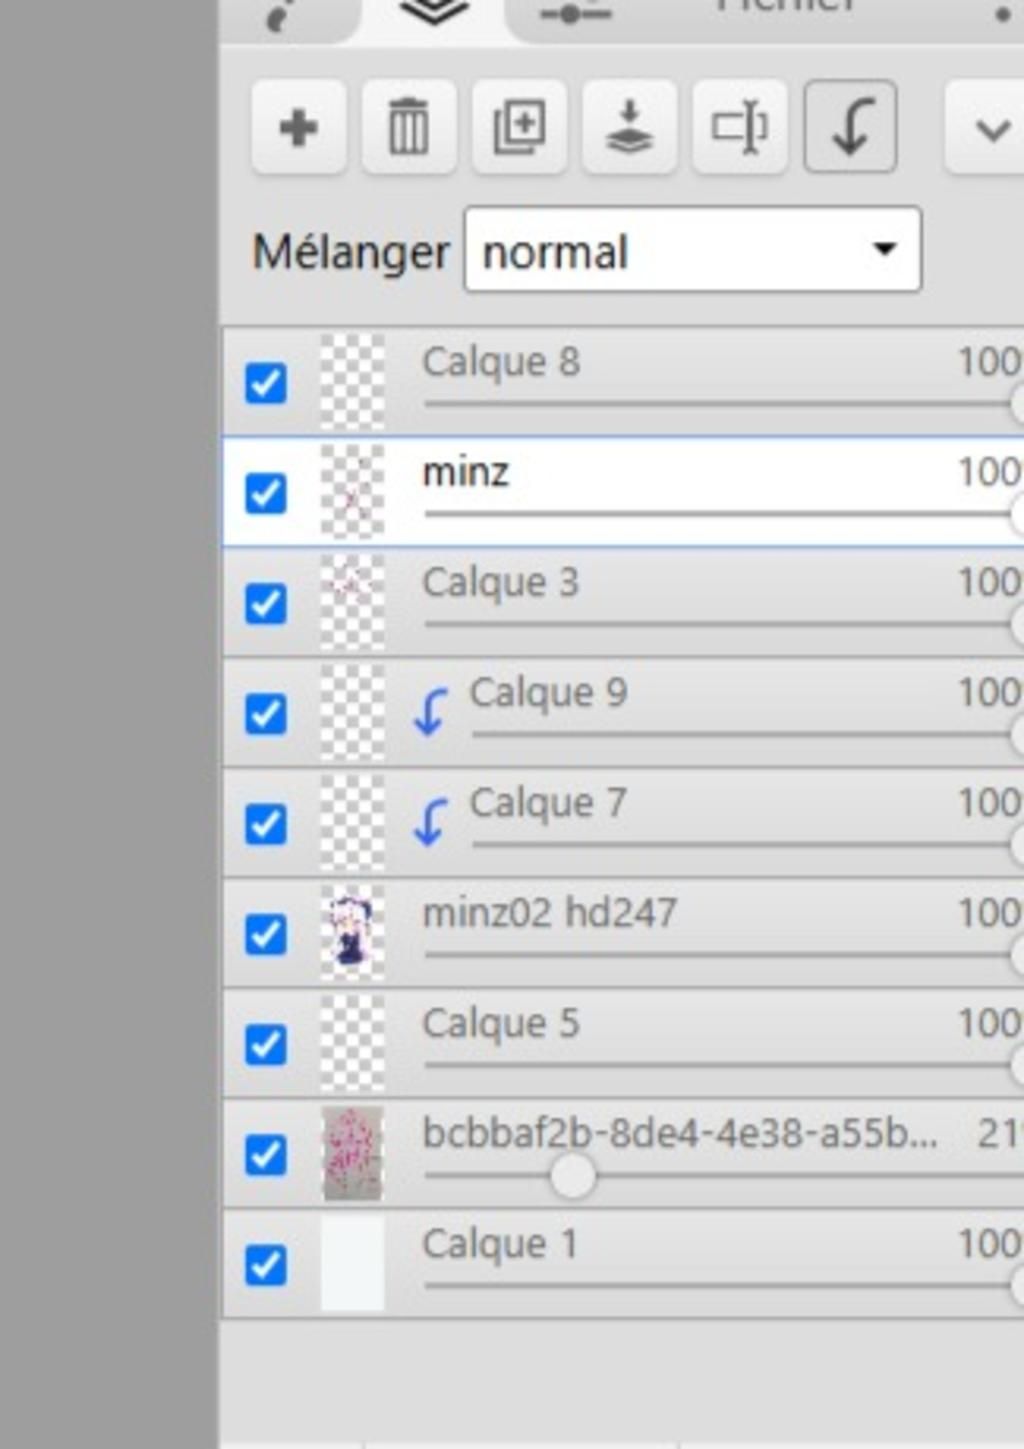
Task: Select the Calque 5 layer name
Action: point(501,1023)
